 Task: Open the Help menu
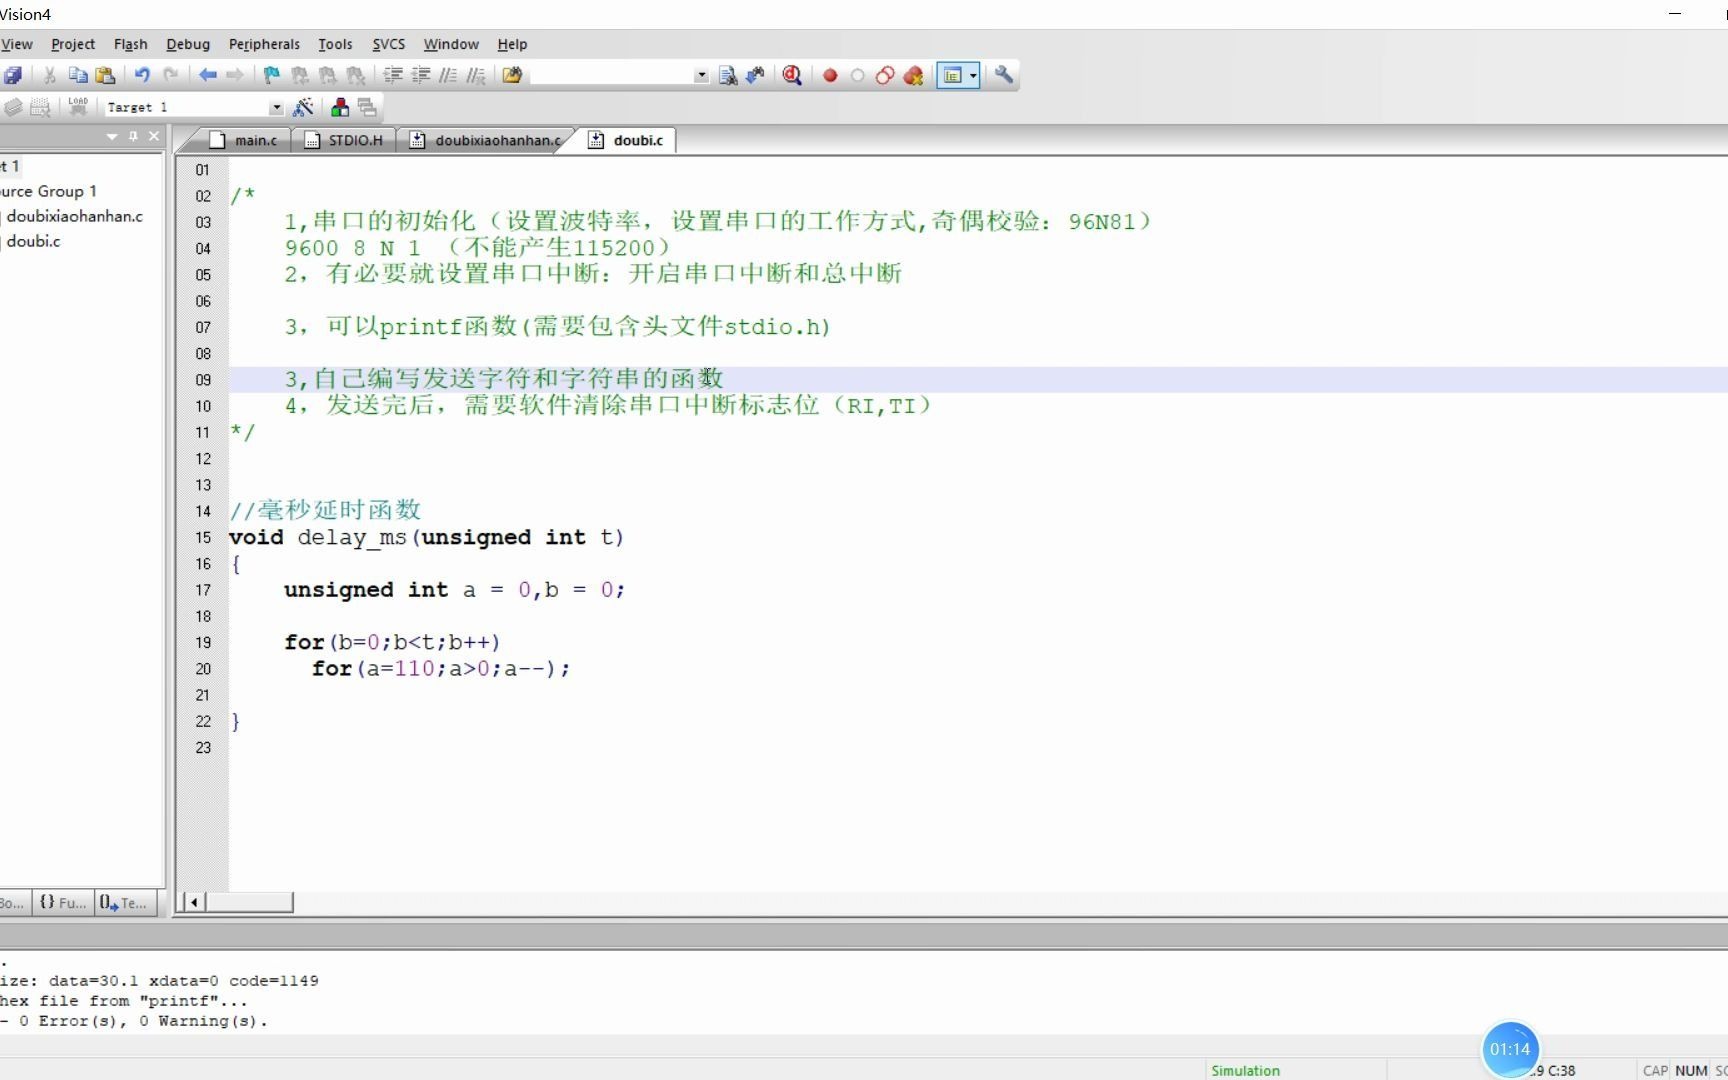pos(512,44)
